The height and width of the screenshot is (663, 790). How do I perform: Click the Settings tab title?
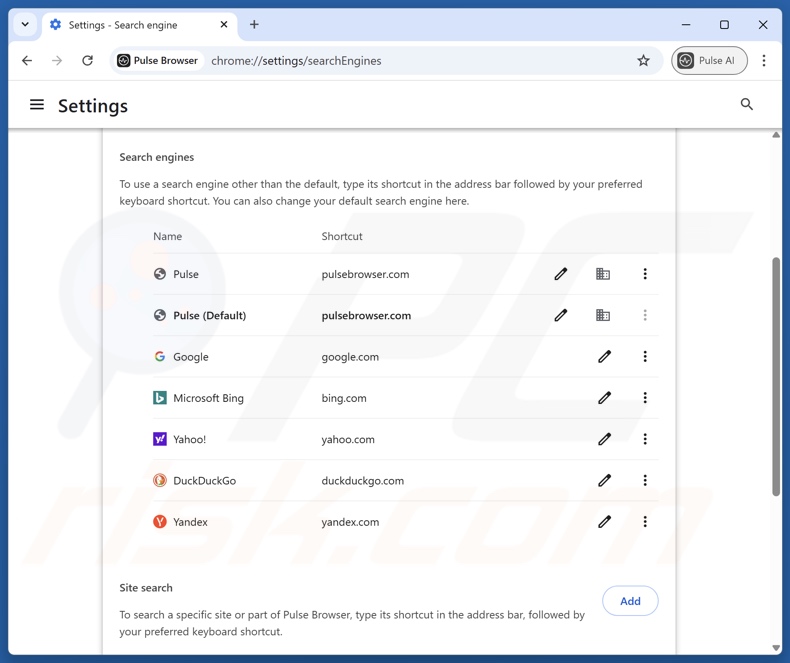(123, 25)
